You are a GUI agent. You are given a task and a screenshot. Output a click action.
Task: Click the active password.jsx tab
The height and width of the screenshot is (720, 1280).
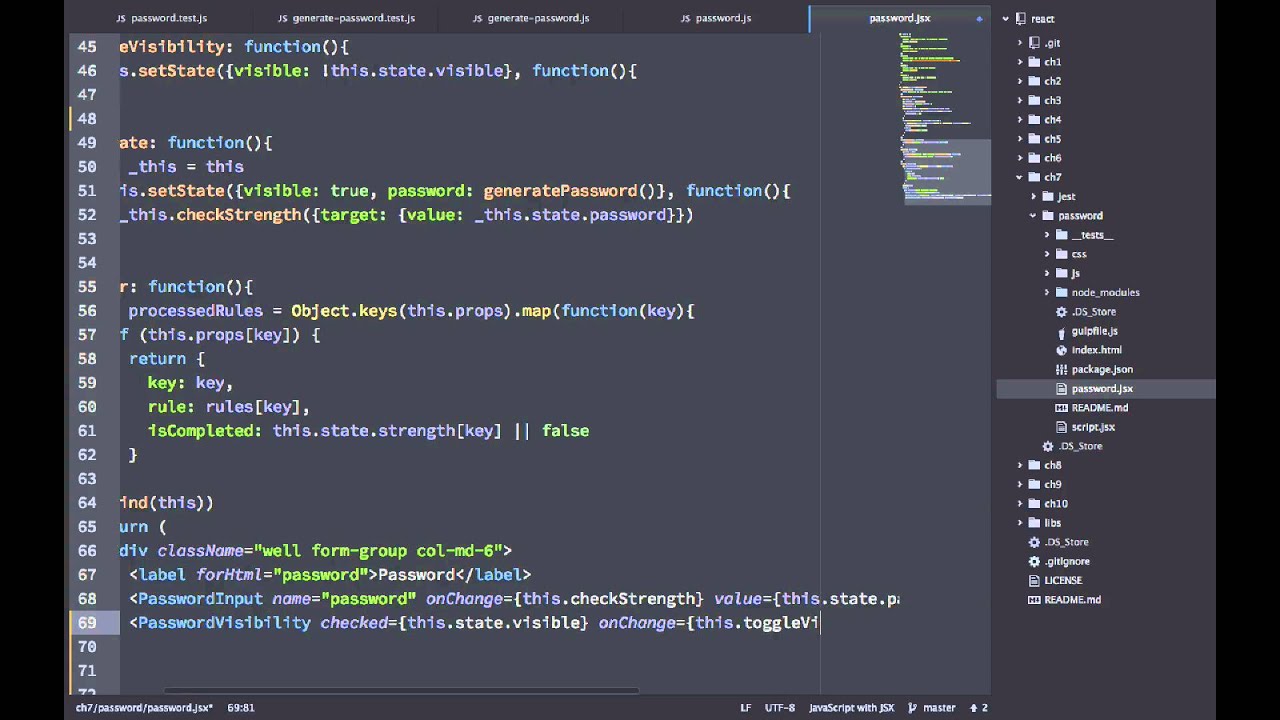[x=899, y=18]
